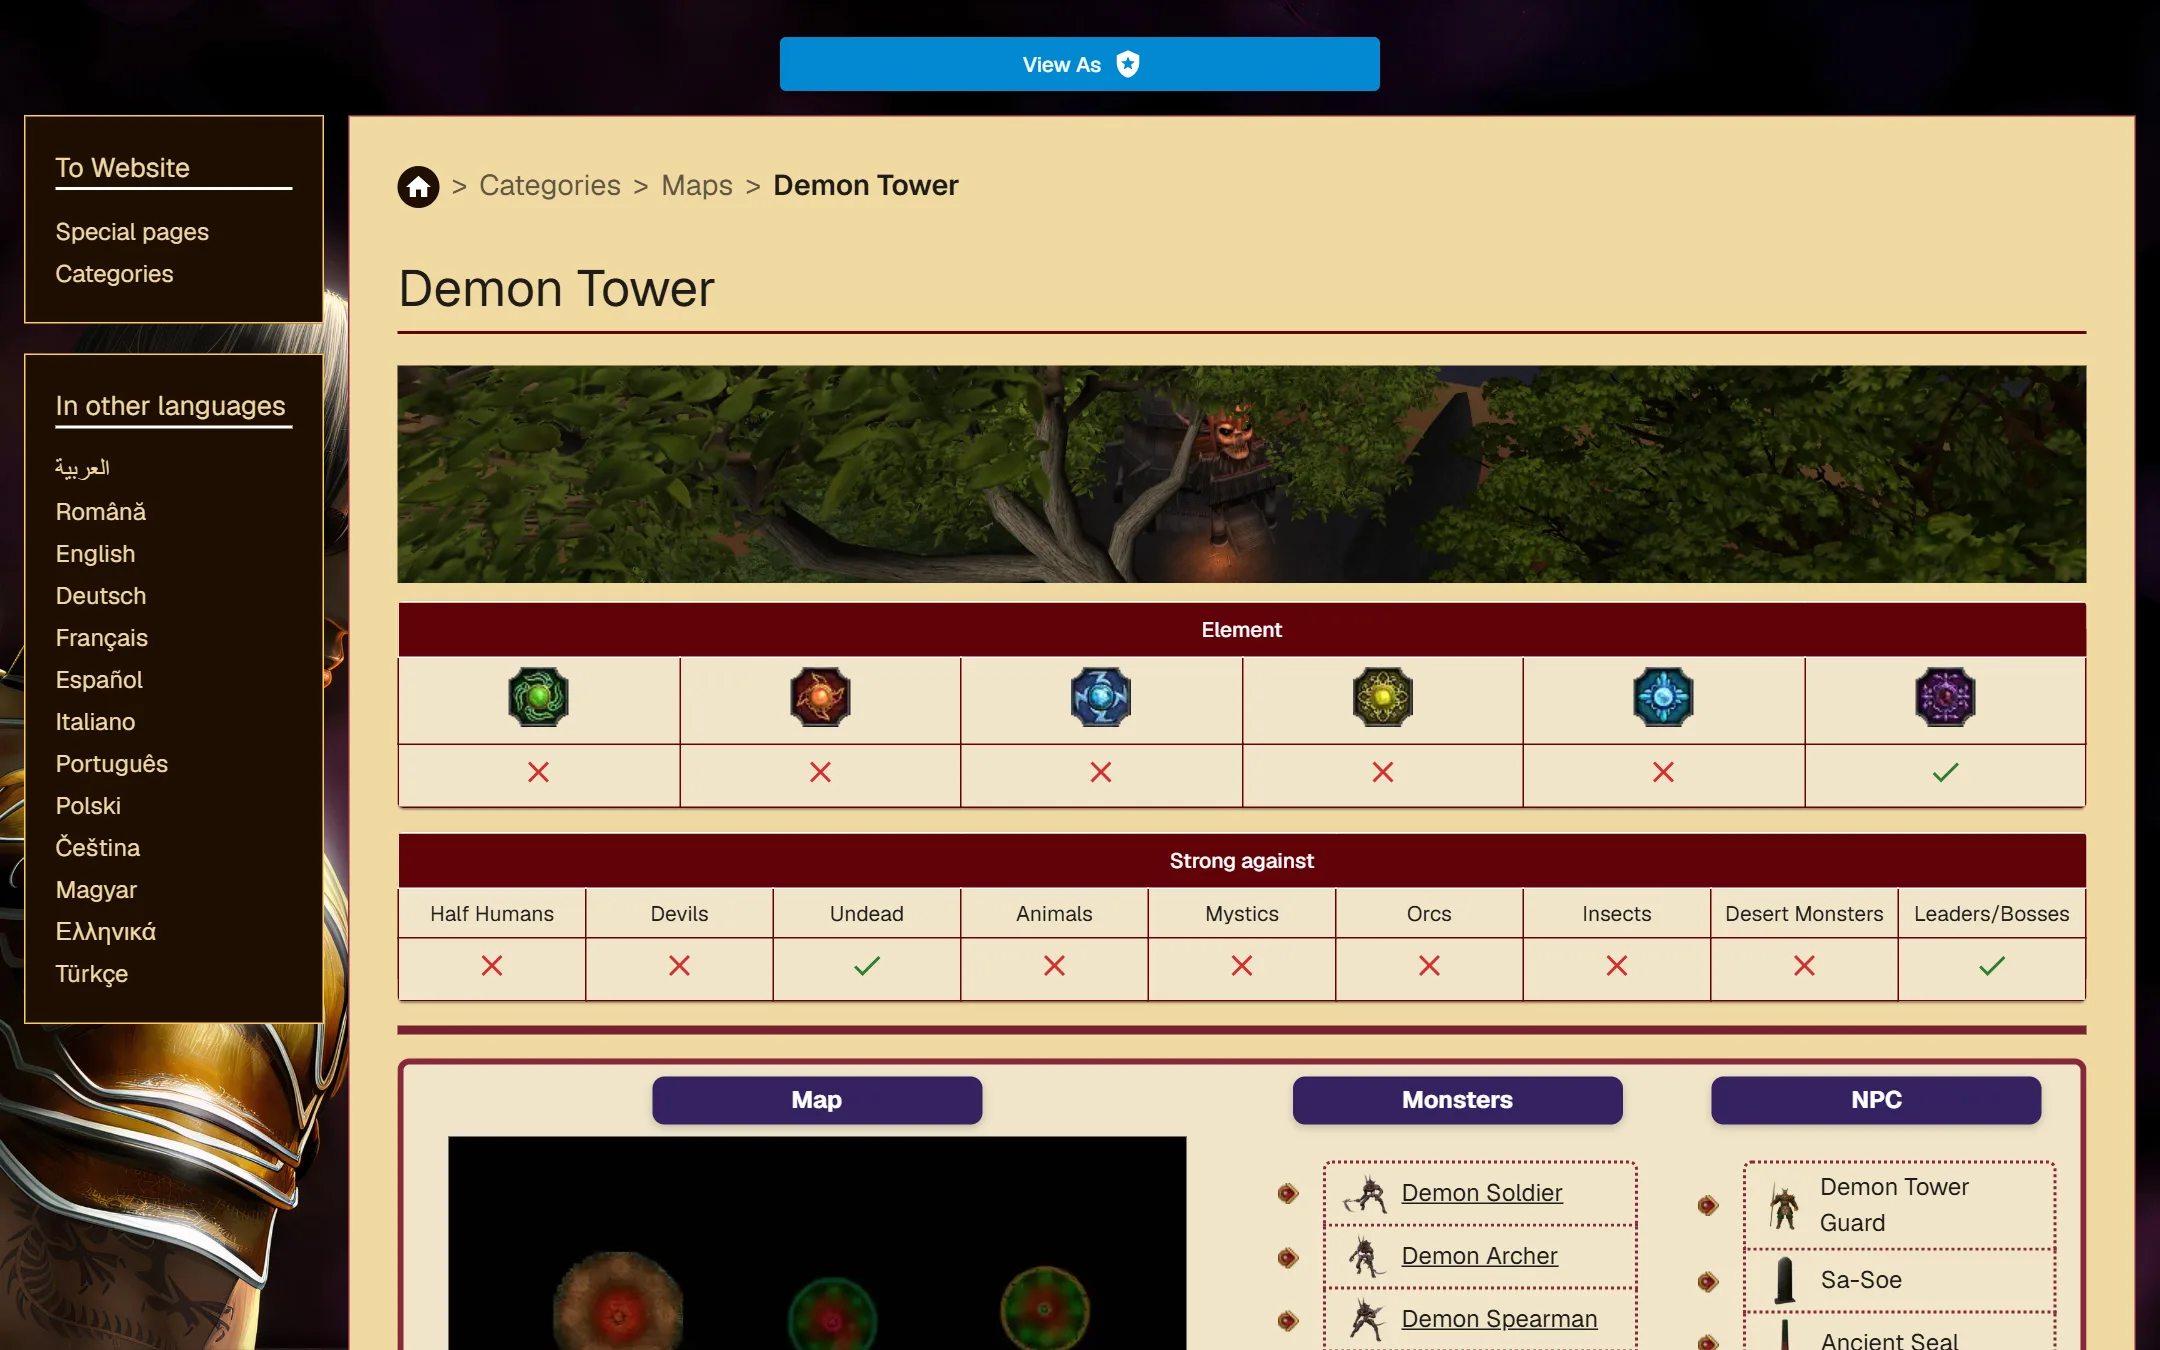Click the View As button
The image size is (2160, 1350).
coord(1080,64)
